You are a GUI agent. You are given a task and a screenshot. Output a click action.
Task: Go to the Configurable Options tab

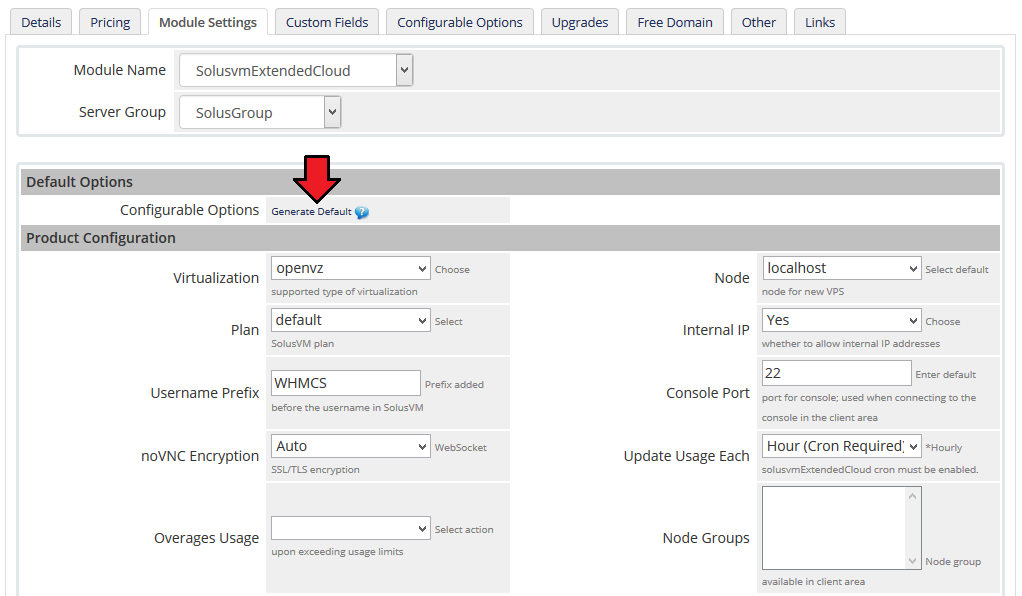tap(460, 22)
